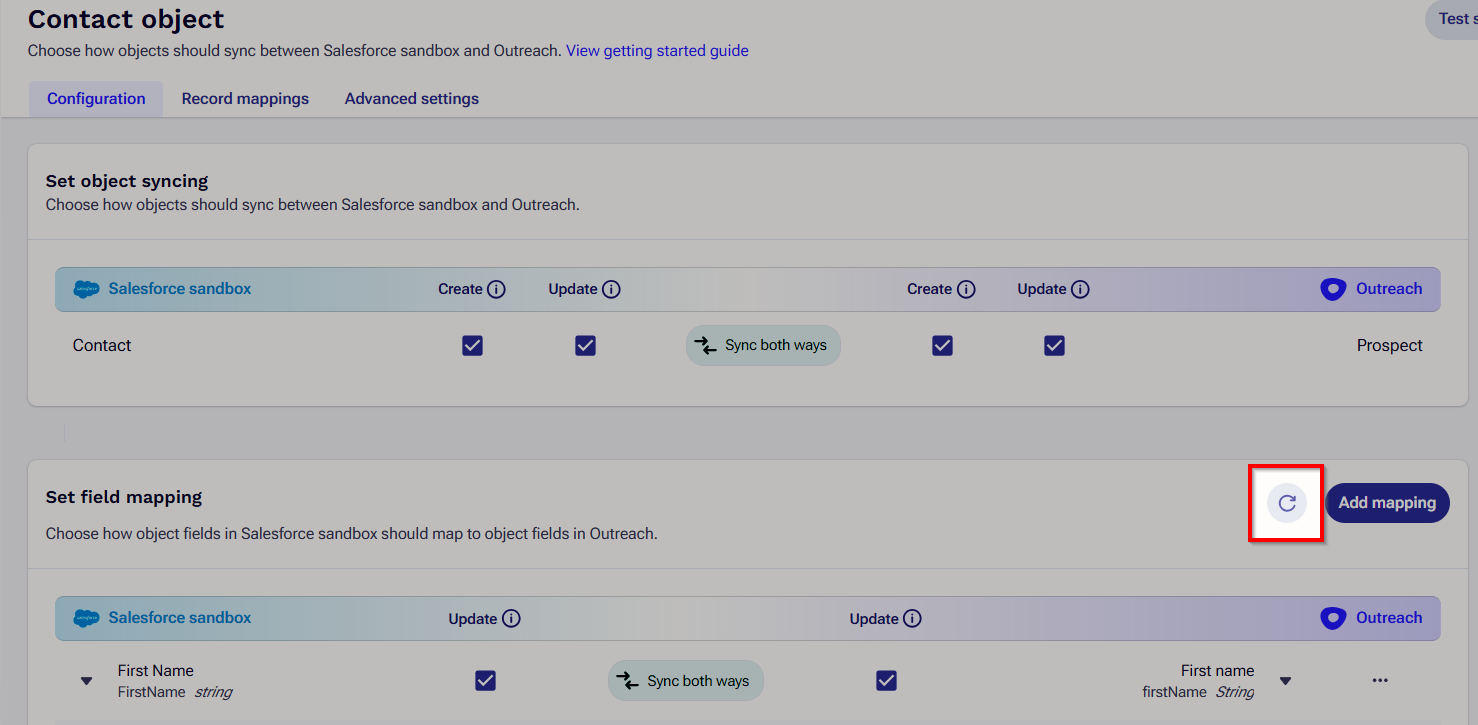Uncheck Salesforce Create checkbox for Contact
1478x725 pixels.
coord(473,345)
